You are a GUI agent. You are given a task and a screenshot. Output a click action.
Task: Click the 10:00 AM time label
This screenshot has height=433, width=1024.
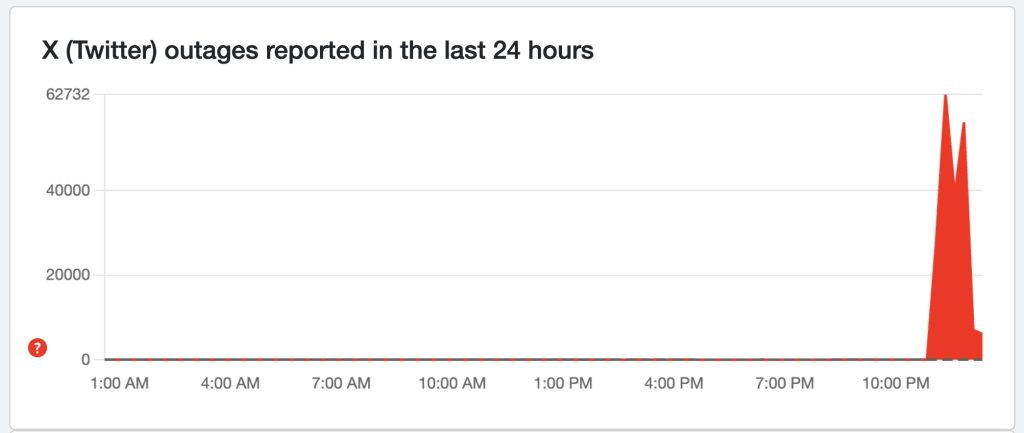(x=453, y=383)
